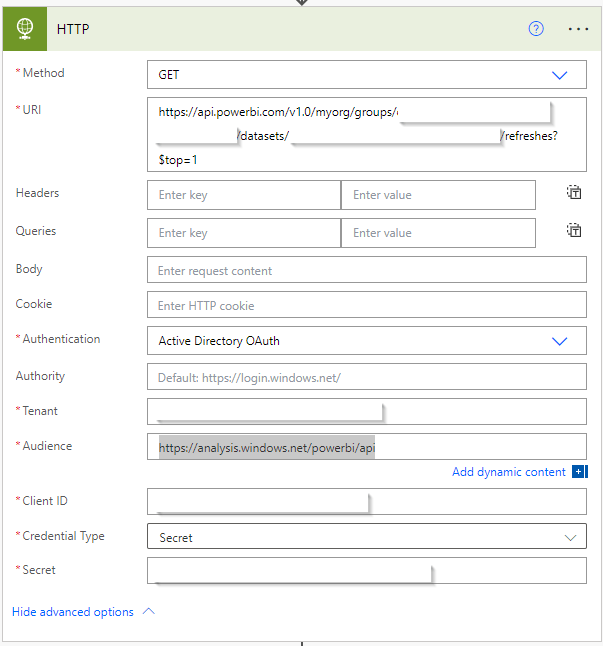Viewport: 603px width, 646px height.
Task: Switch Queries to text mode icon
Action: (574, 231)
